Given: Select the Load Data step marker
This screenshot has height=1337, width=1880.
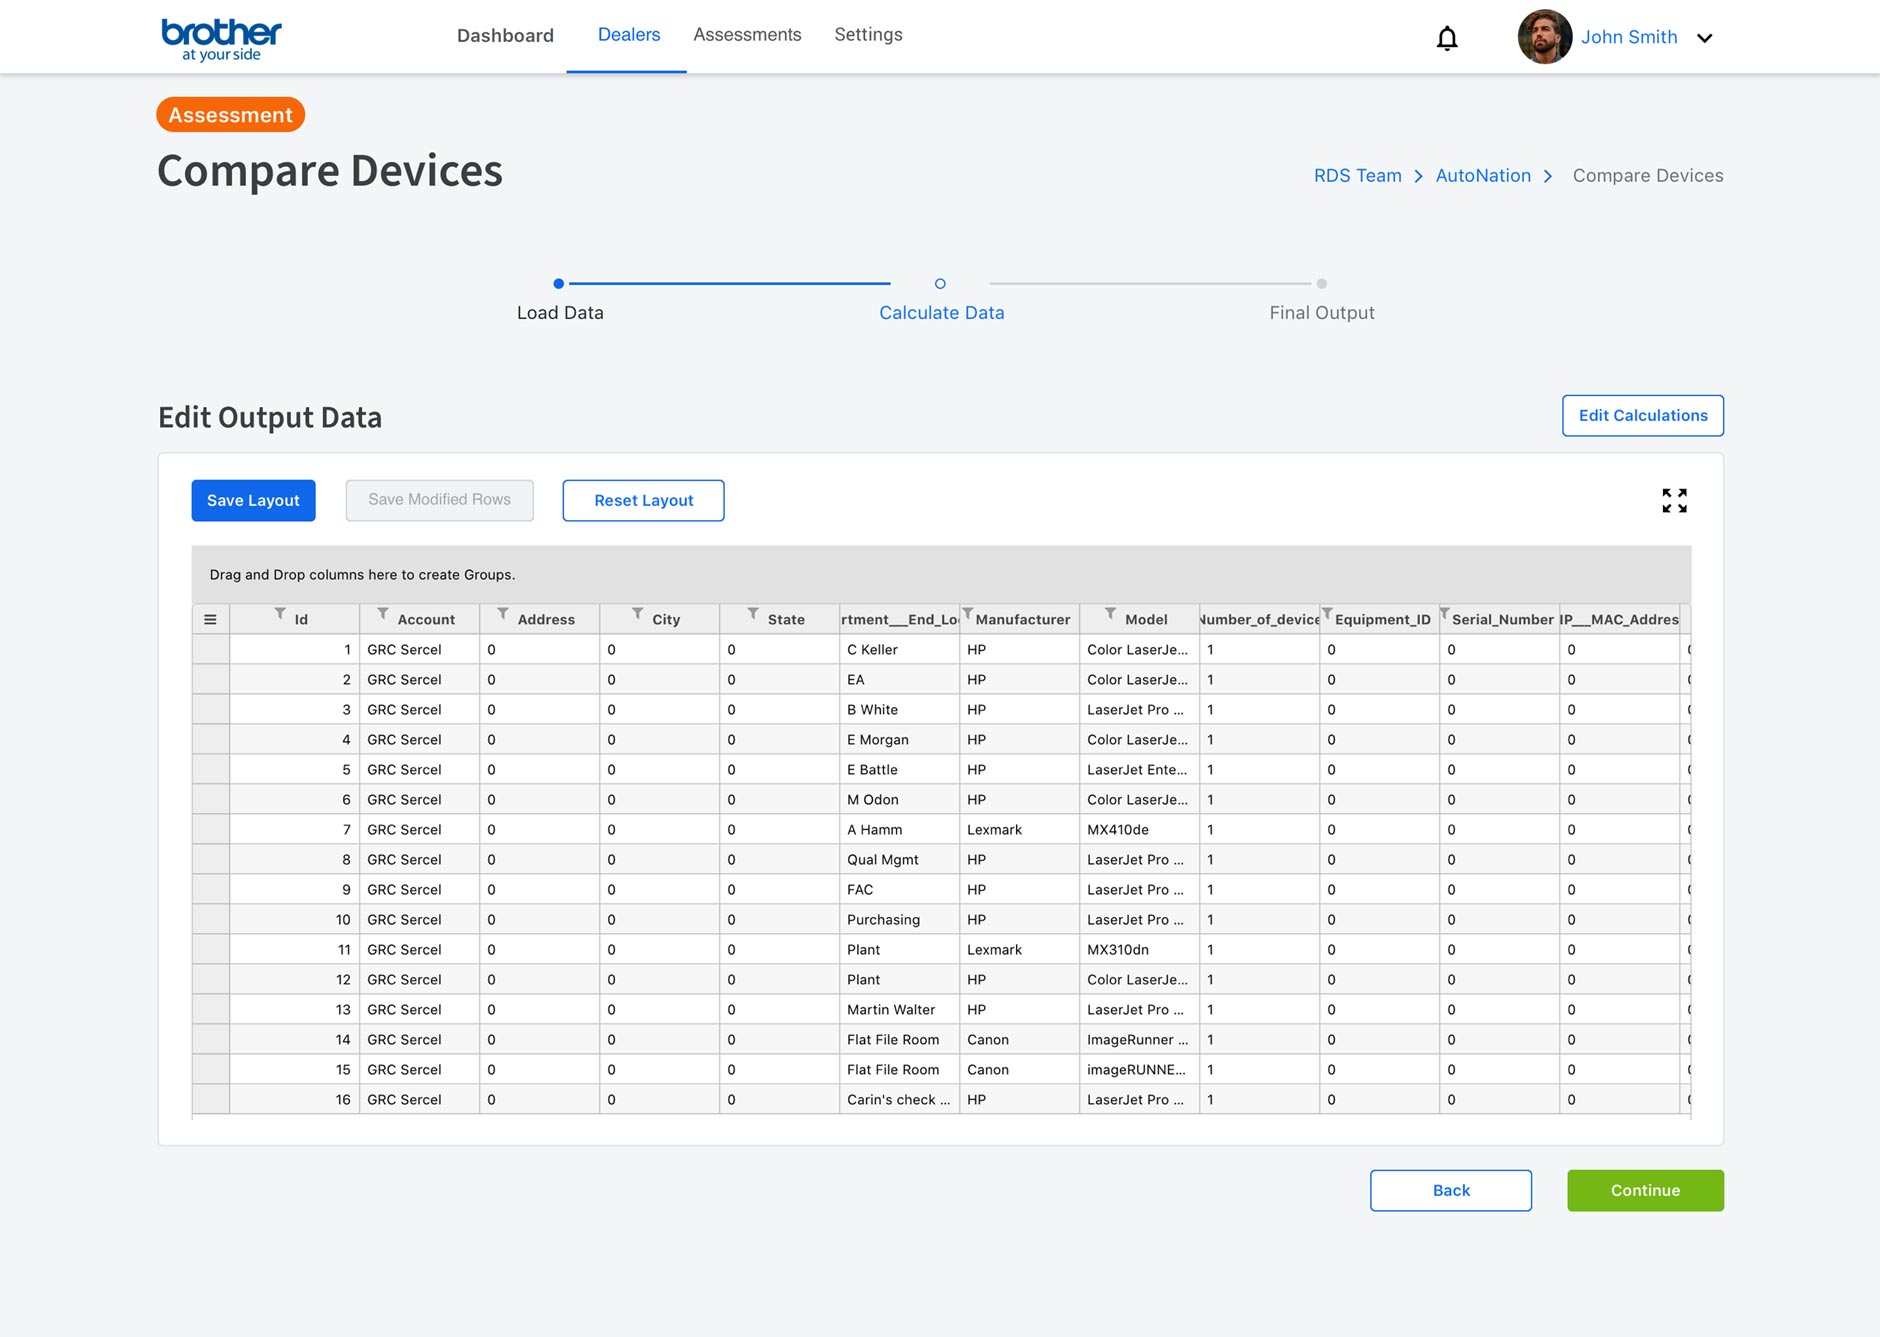Looking at the screenshot, I should (x=559, y=284).
